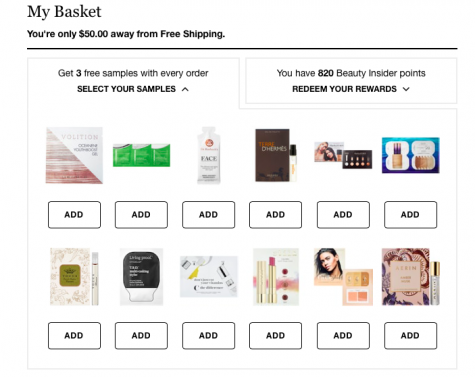Add the pink lipstick card sample
This screenshot has height=377, width=475.
276,336
